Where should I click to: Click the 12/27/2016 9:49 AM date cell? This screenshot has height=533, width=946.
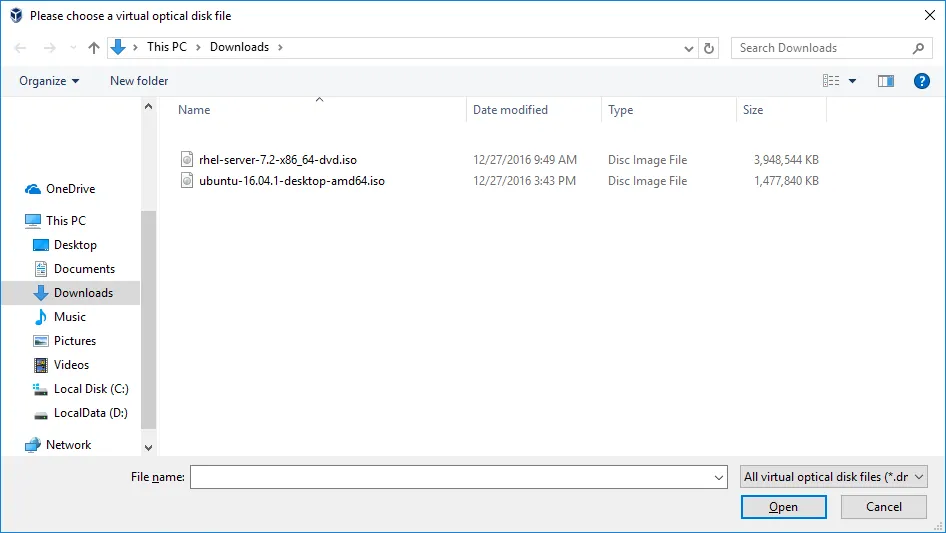click(525, 160)
